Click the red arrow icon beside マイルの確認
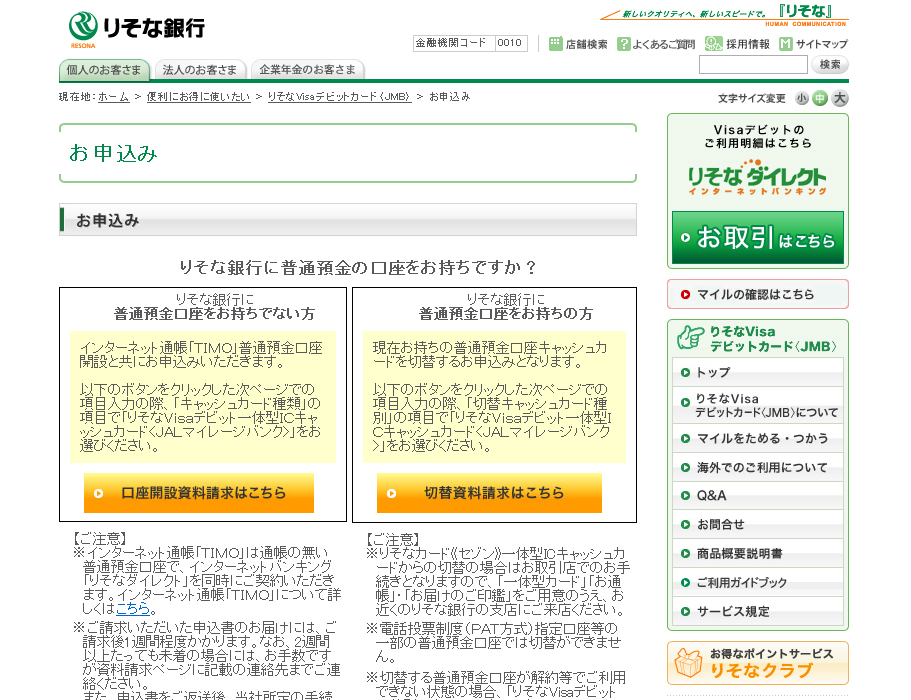 click(686, 295)
